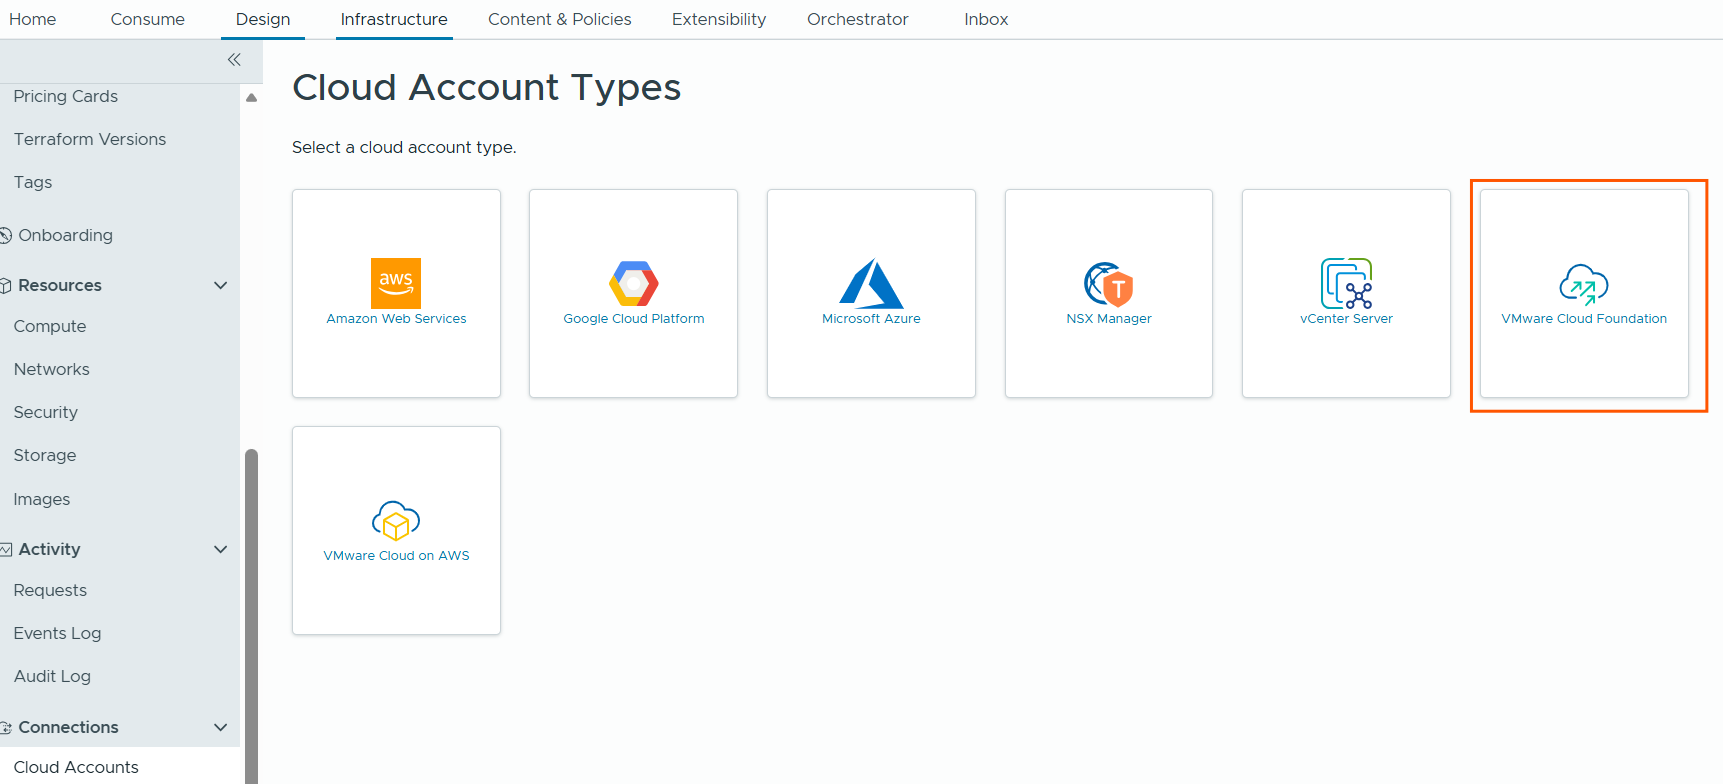Collapse the Activity section chevron

click(x=221, y=549)
